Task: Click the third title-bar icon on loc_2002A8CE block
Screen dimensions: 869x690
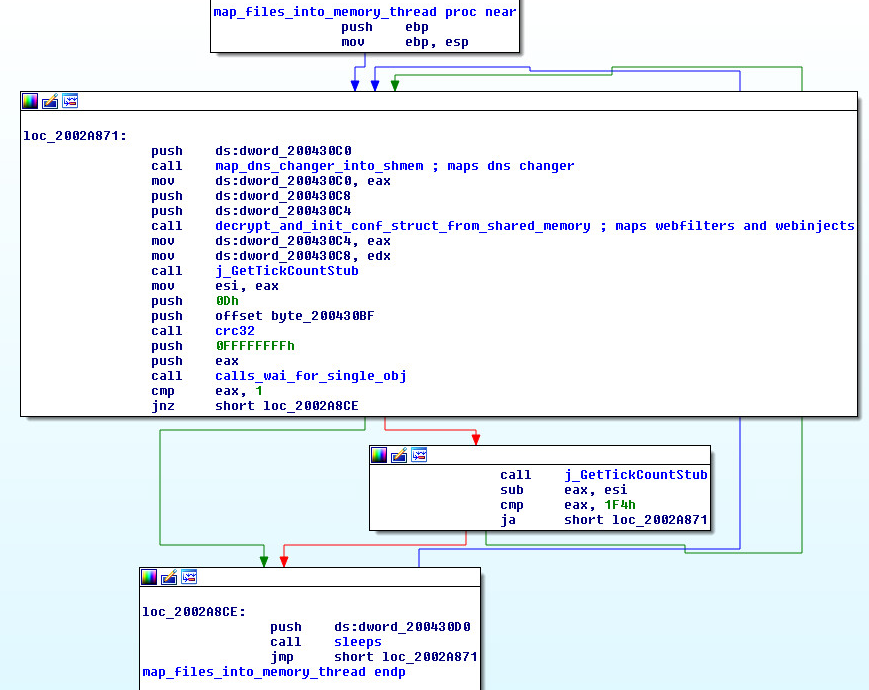Action: click(189, 577)
